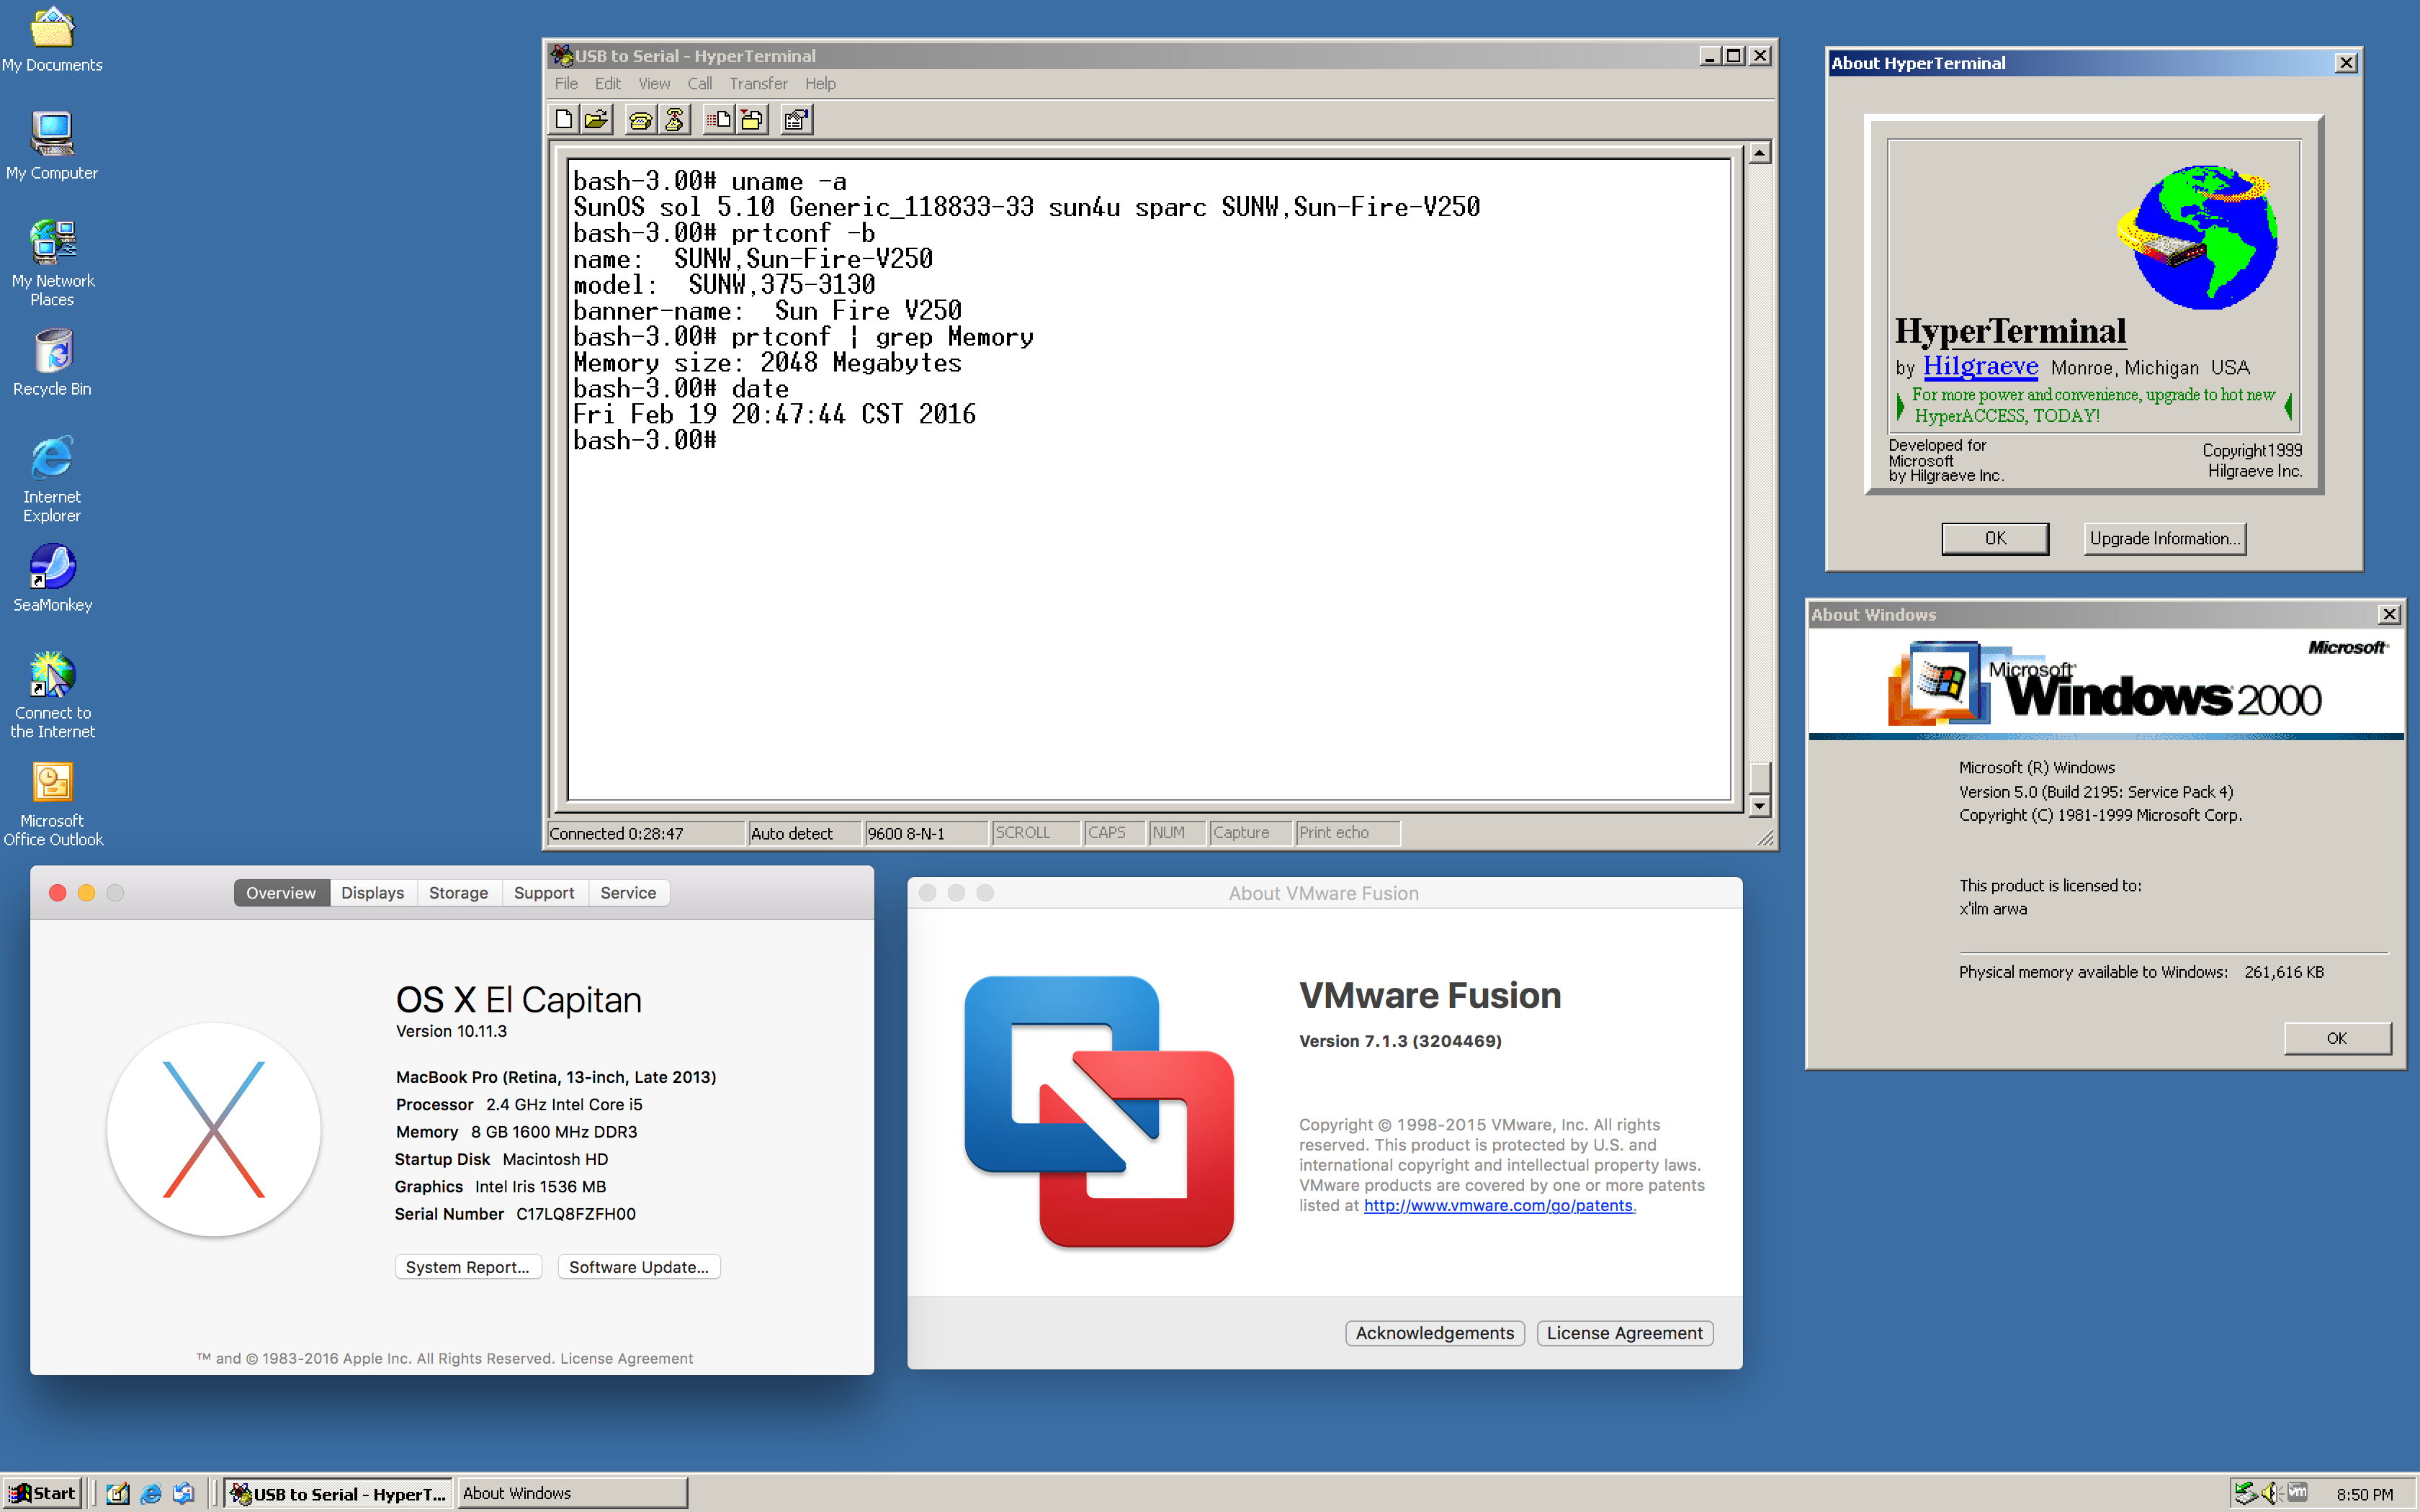Click the USB to Serial HyperTerminal taskbar button

point(338,1493)
